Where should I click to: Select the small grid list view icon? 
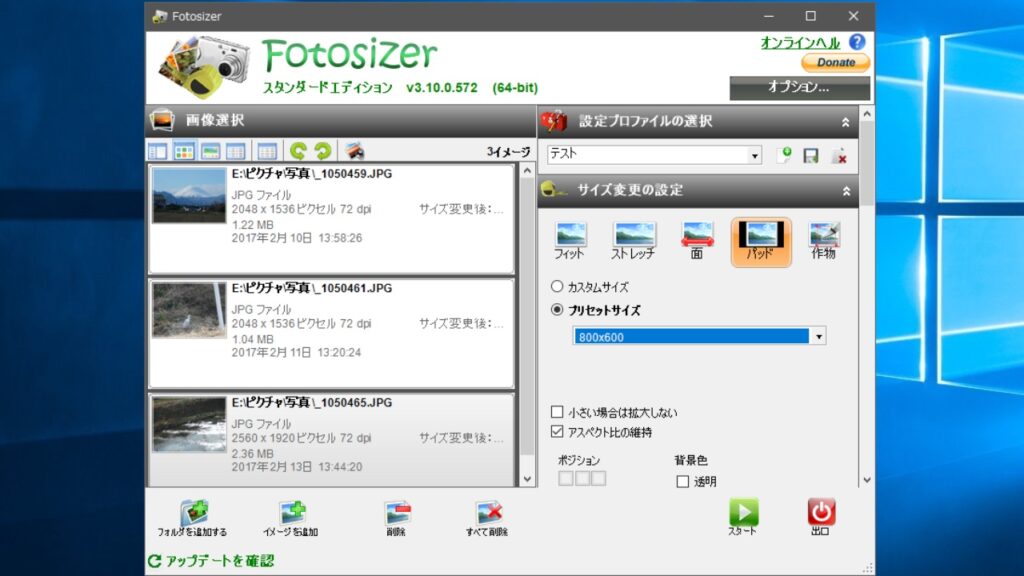tap(236, 152)
